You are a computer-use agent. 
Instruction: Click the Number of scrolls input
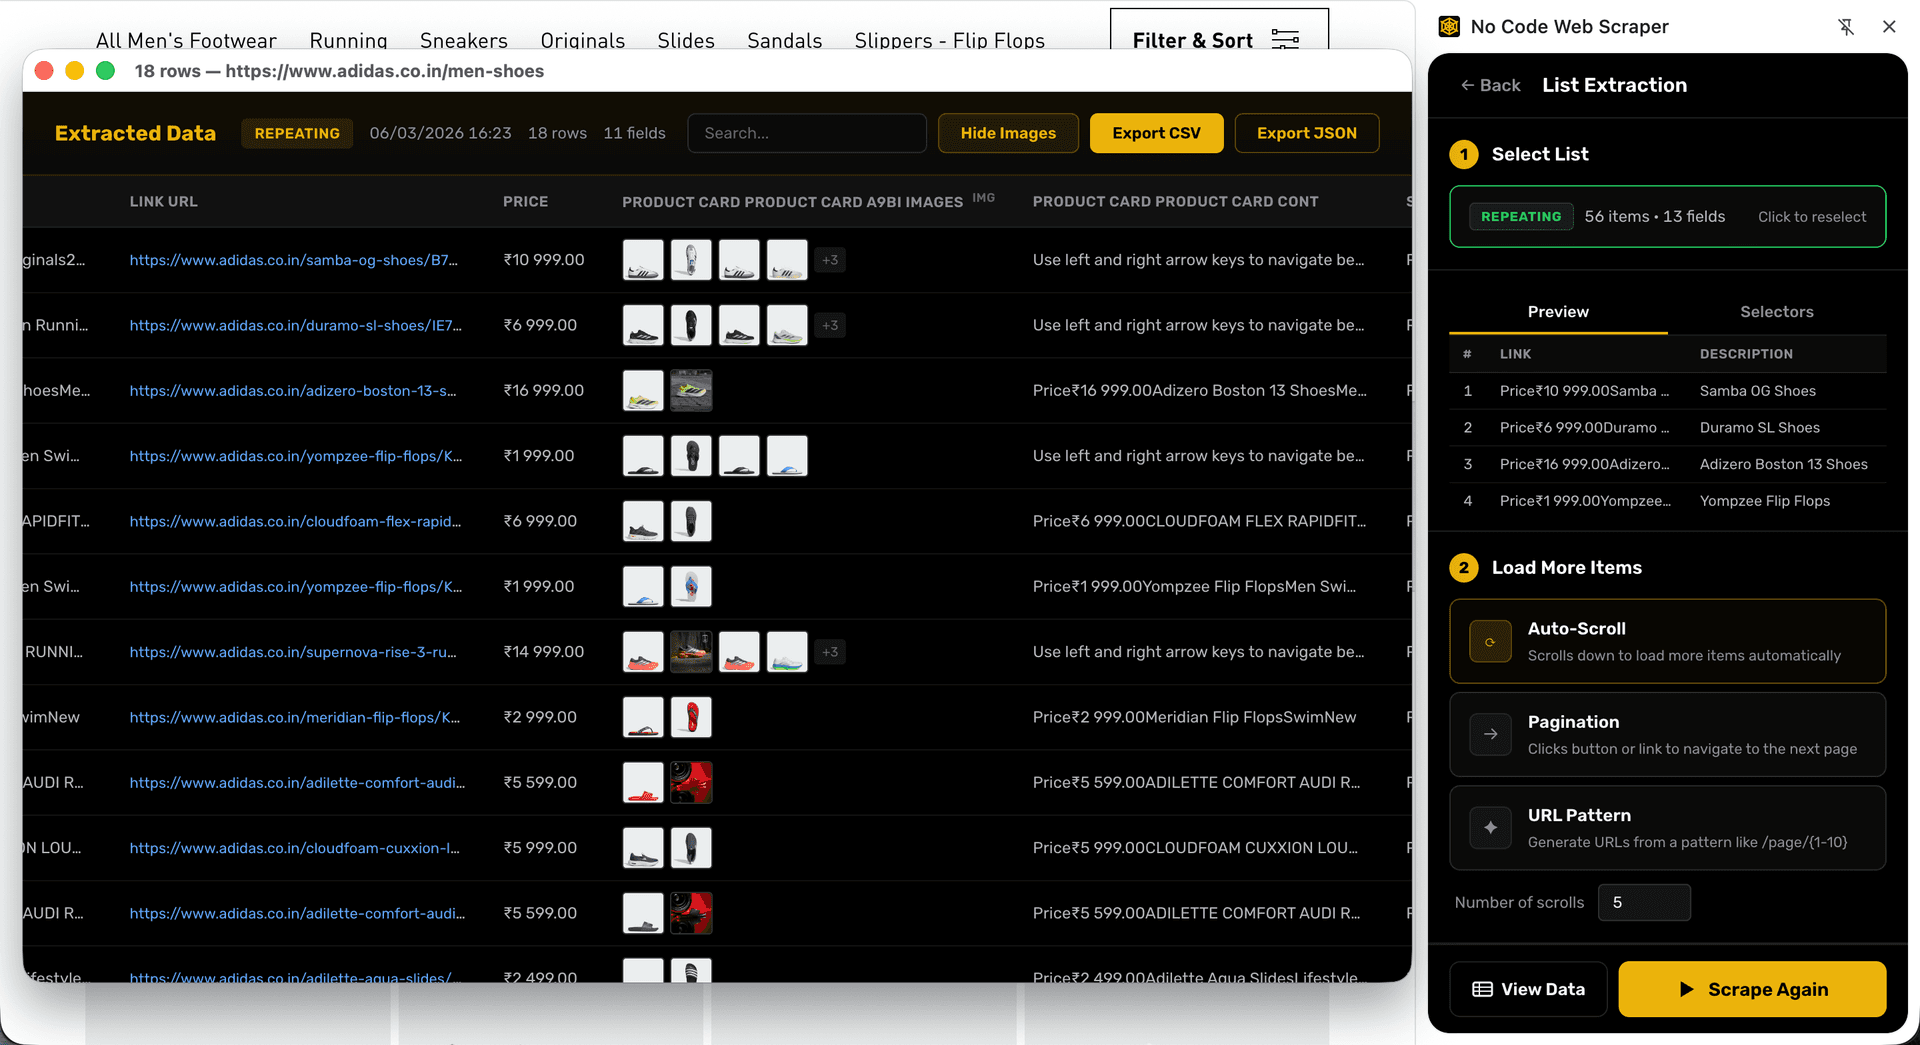[1644, 902]
